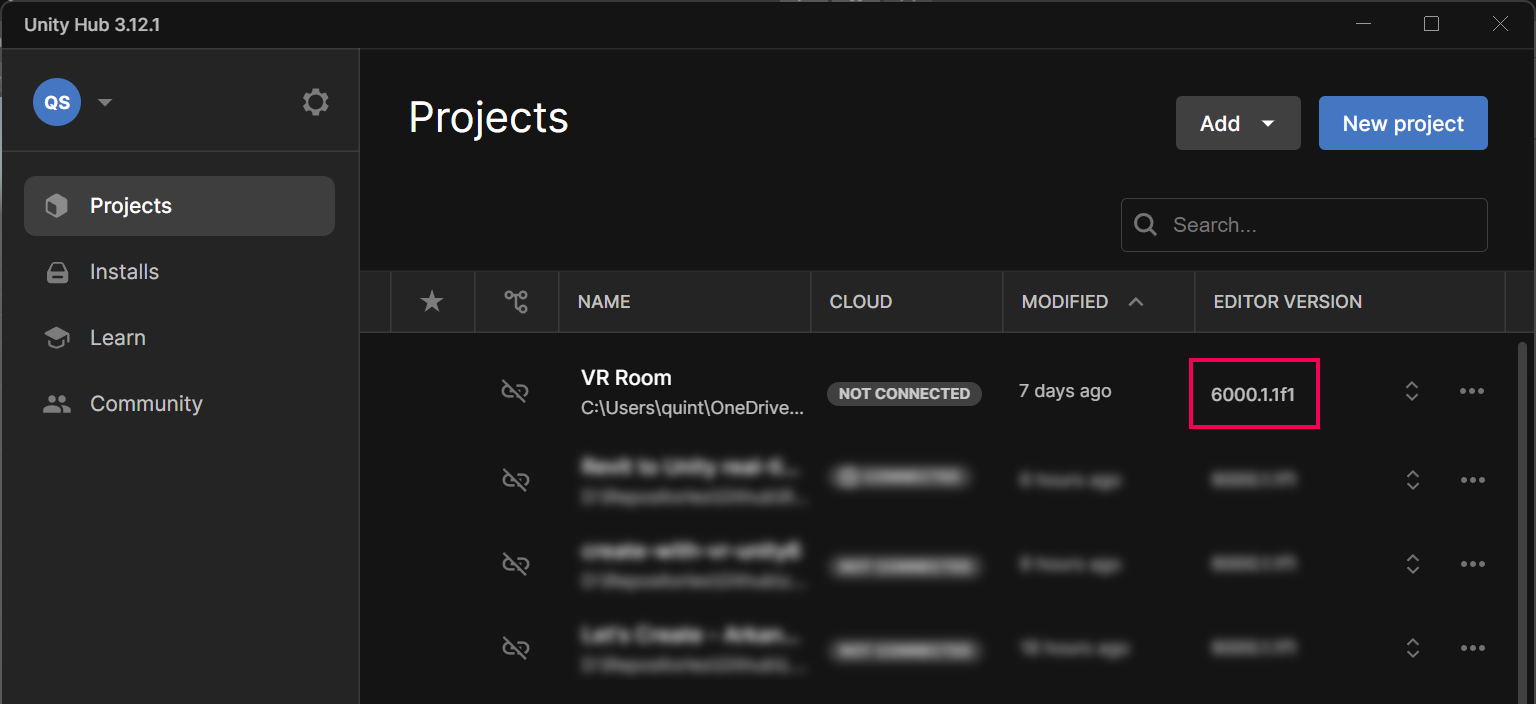The height and width of the screenshot is (704, 1536).
Task: Open Unity Hub preferences gear
Action: point(315,102)
